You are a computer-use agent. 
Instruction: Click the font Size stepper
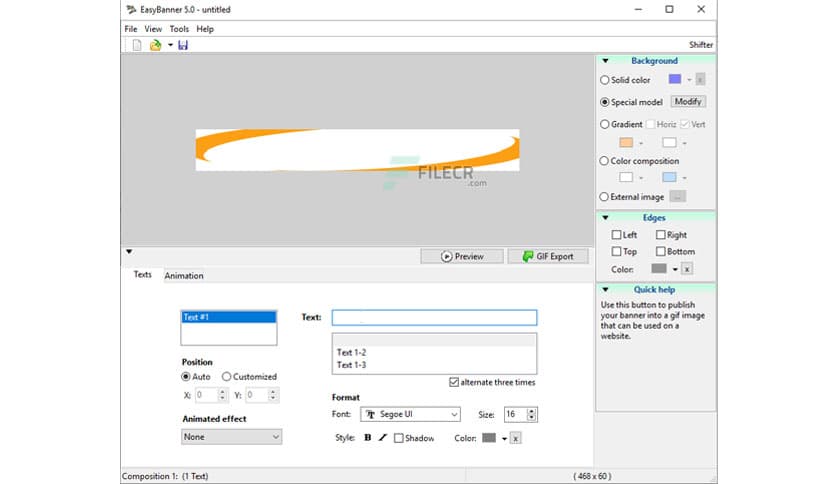531,414
